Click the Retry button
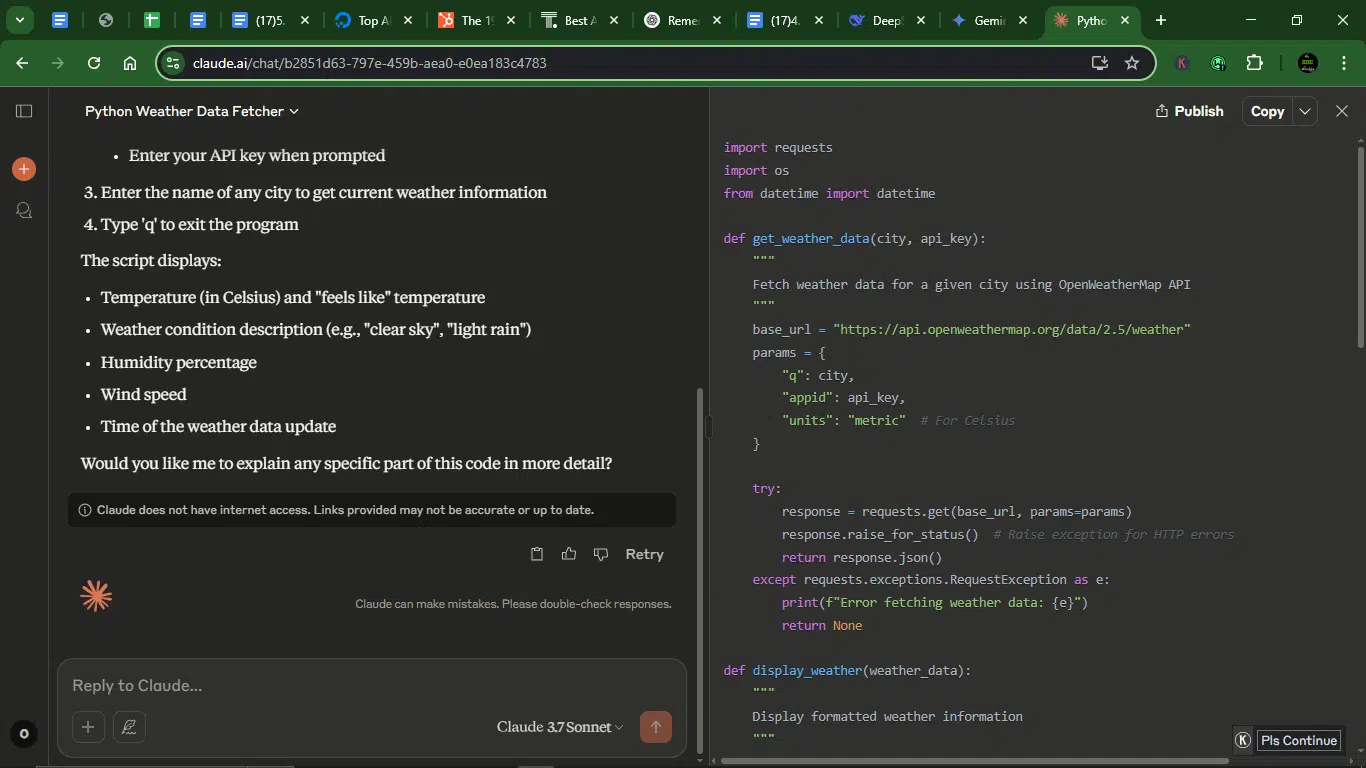The height and width of the screenshot is (768, 1366). [644, 554]
